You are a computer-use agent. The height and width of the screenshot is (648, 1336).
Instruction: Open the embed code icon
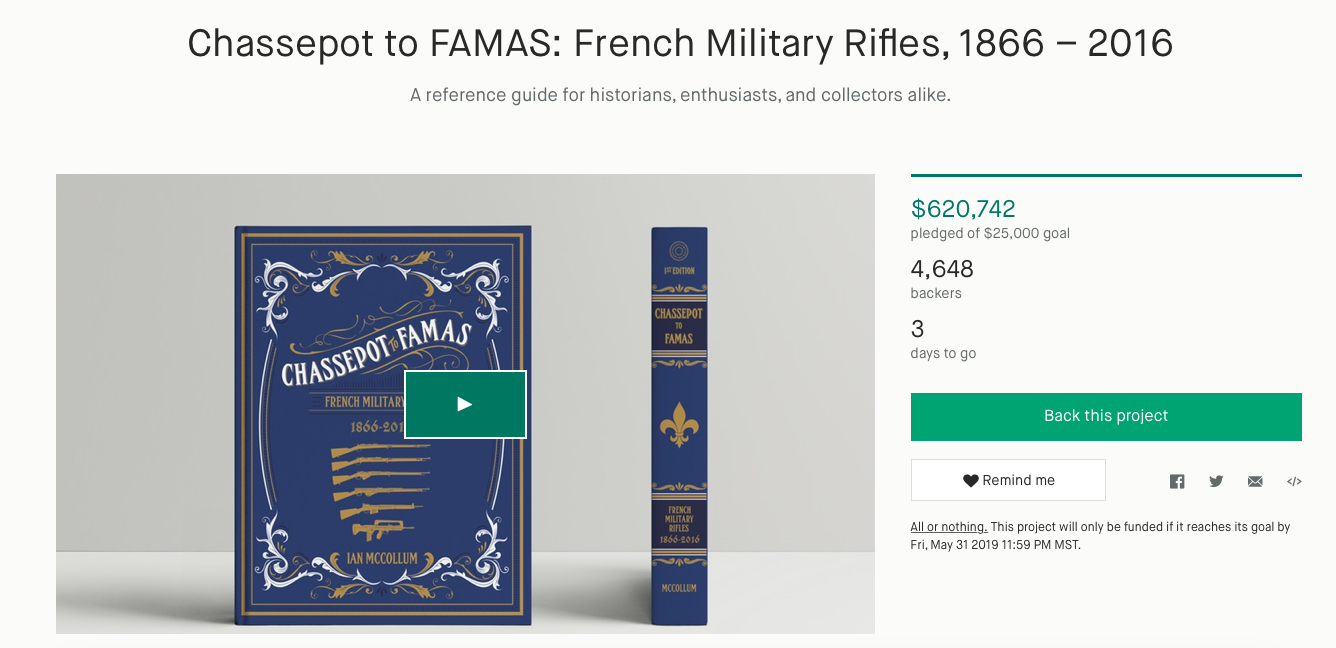pos(1294,481)
